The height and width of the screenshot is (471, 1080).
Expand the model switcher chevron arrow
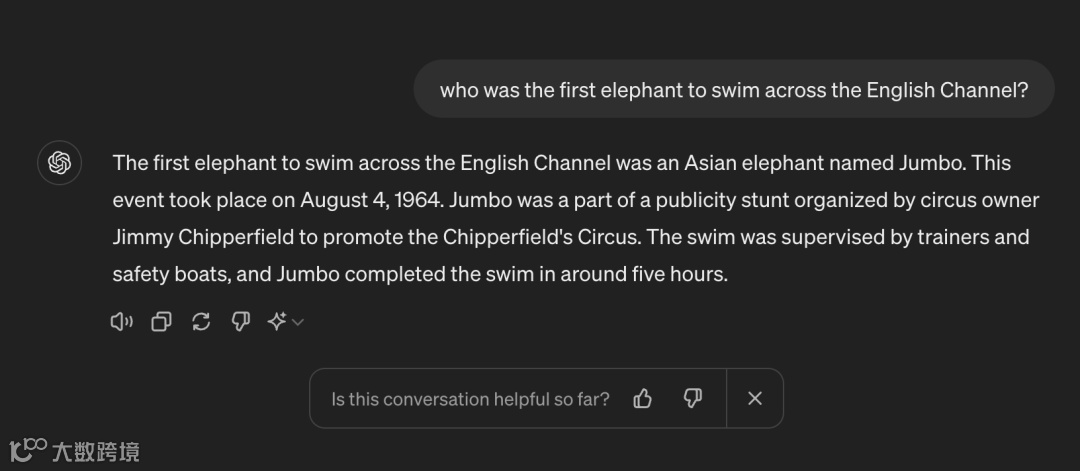(298, 322)
